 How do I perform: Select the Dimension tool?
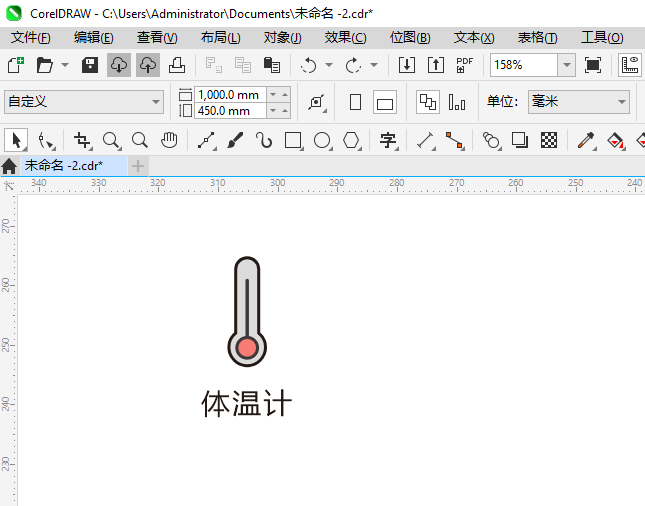[x=426, y=141]
